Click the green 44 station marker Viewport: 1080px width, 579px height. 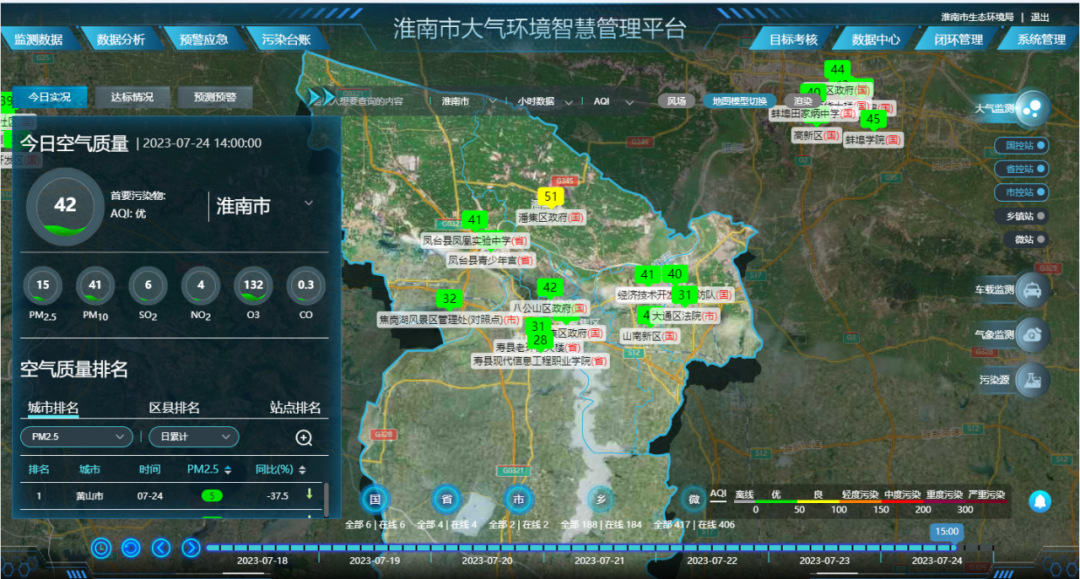(x=838, y=70)
